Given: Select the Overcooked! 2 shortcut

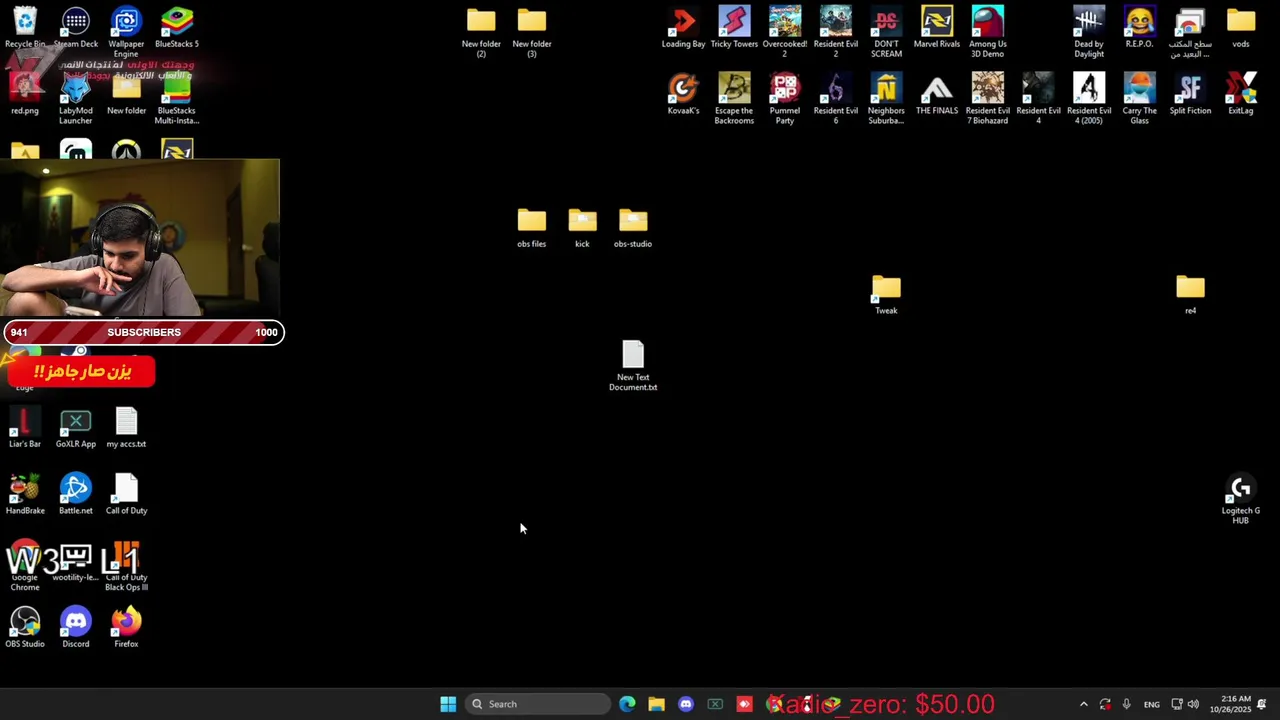Looking at the screenshot, I should click(x=785, y=31).
